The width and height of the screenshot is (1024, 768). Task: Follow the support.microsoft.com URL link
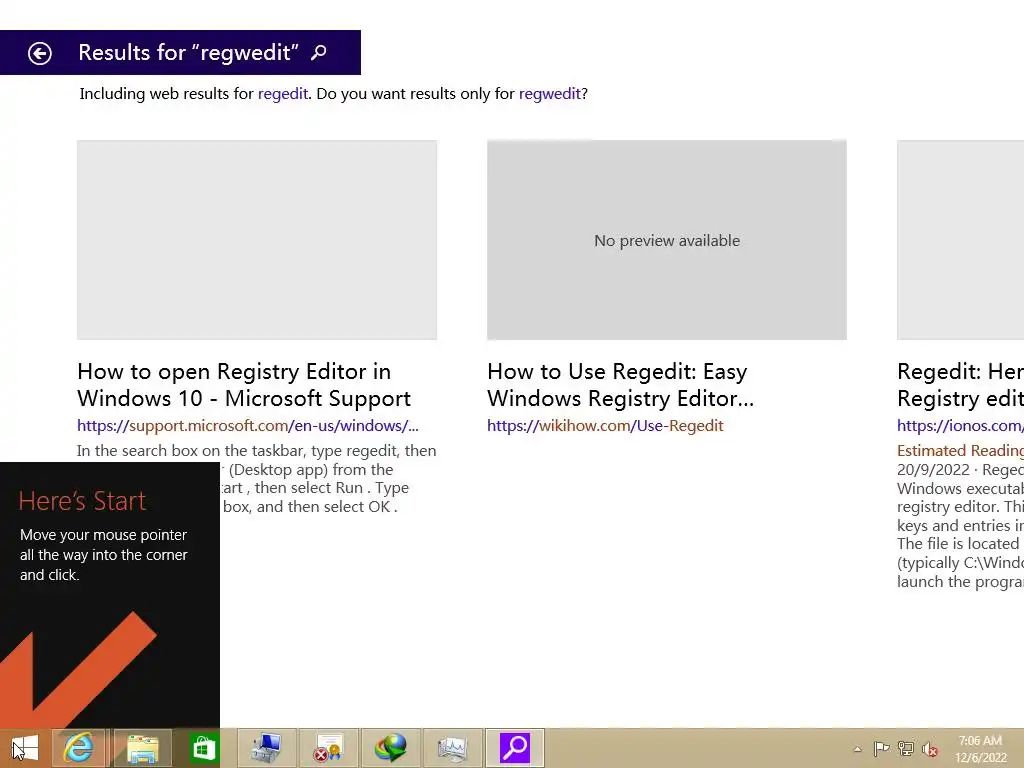coord(248,426)
